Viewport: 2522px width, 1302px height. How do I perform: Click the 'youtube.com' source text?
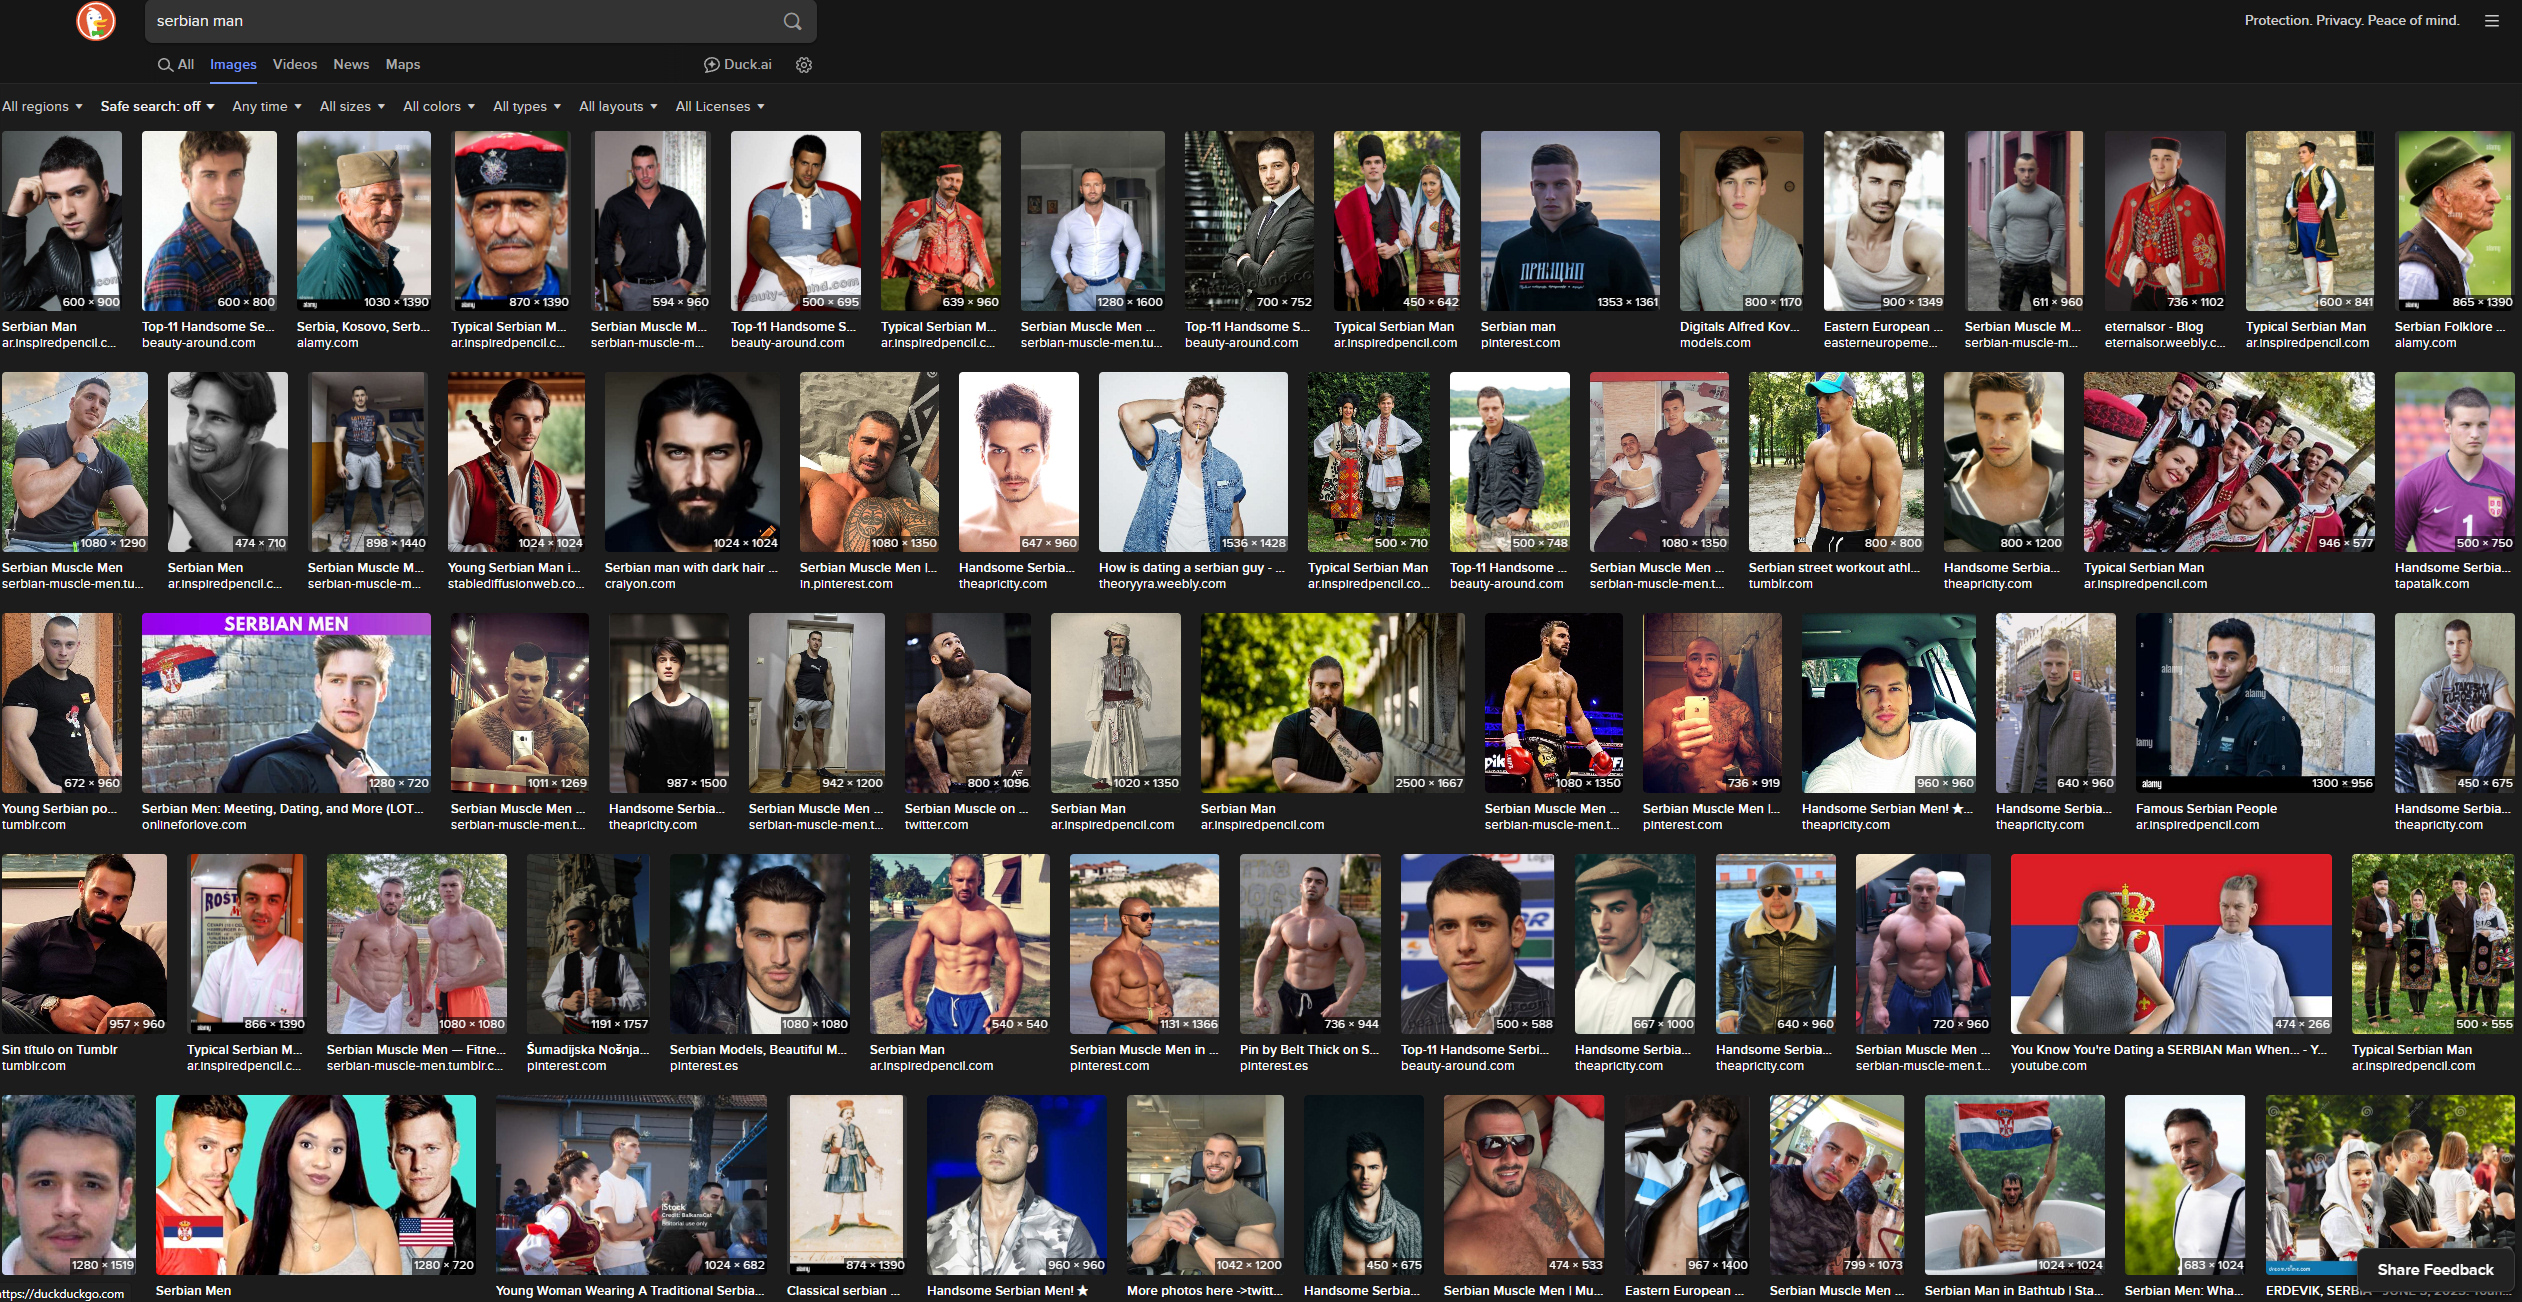tap(2048, 1066)
